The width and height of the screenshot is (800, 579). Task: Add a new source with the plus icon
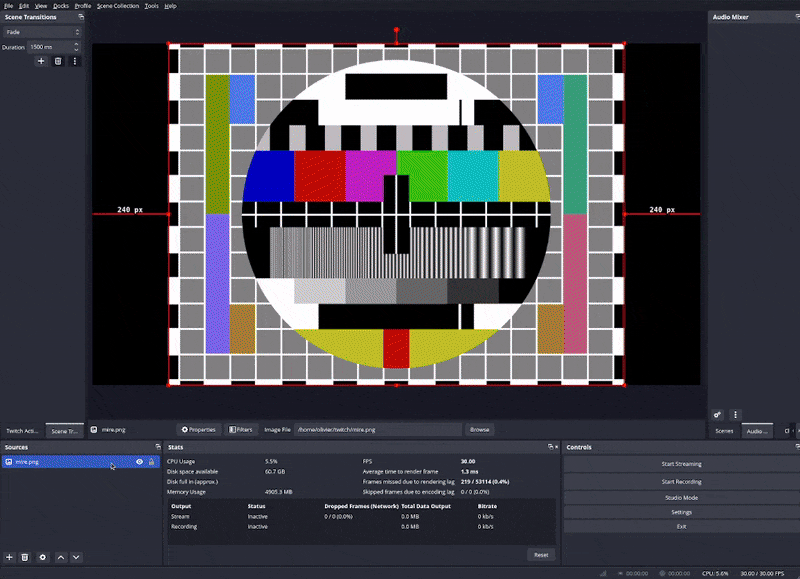[8, 557]
